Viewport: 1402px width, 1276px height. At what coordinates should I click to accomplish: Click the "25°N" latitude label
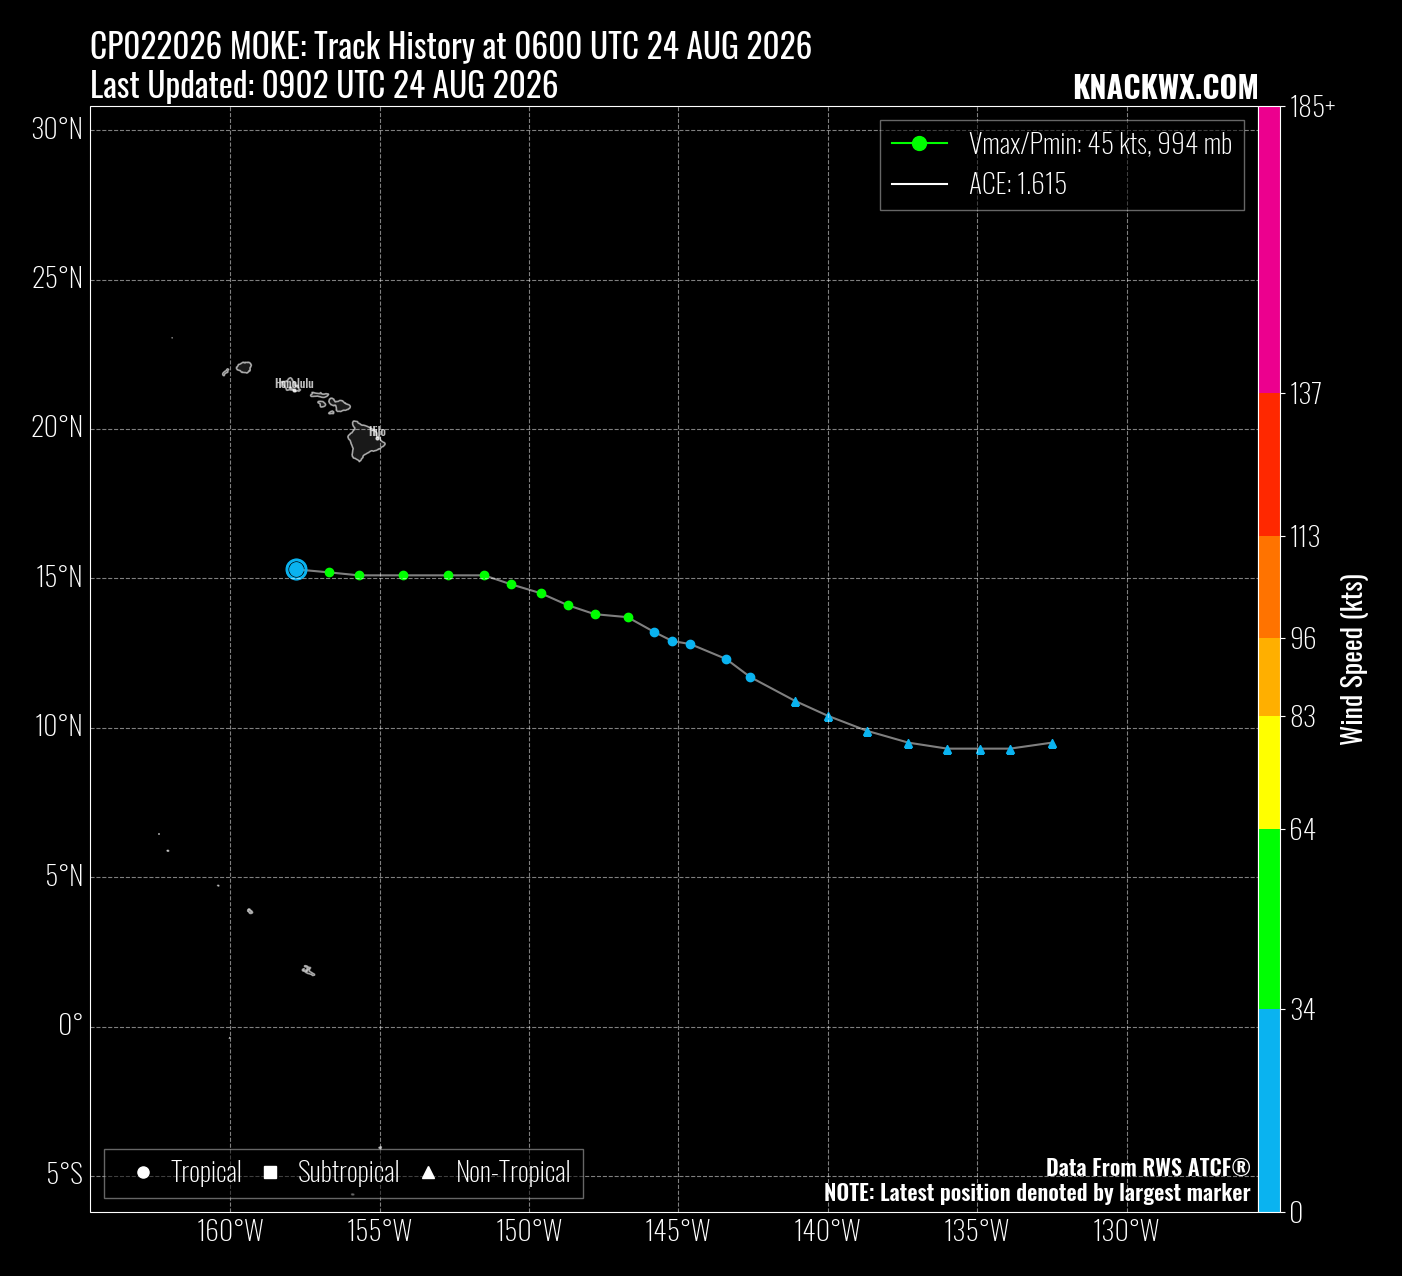(57, 278)
